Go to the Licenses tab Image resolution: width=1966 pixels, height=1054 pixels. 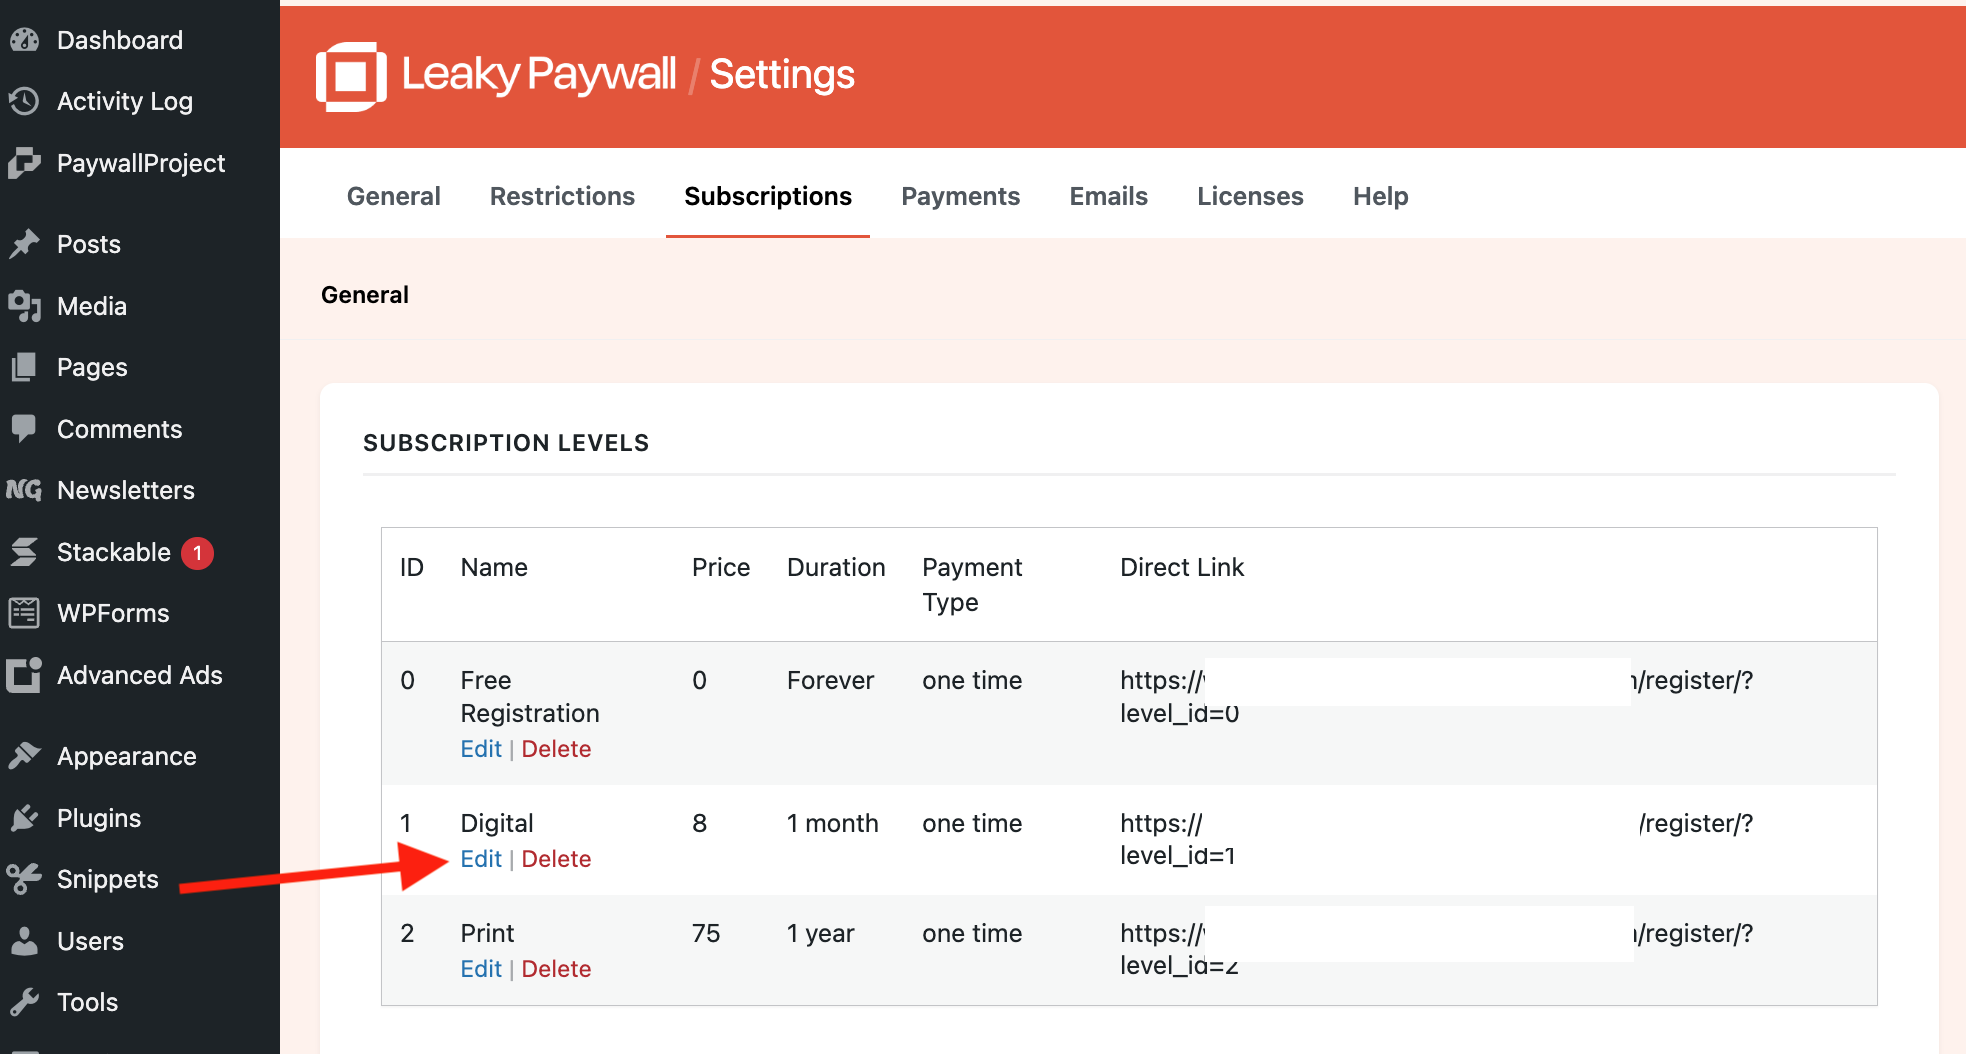tap(1250, 196)
